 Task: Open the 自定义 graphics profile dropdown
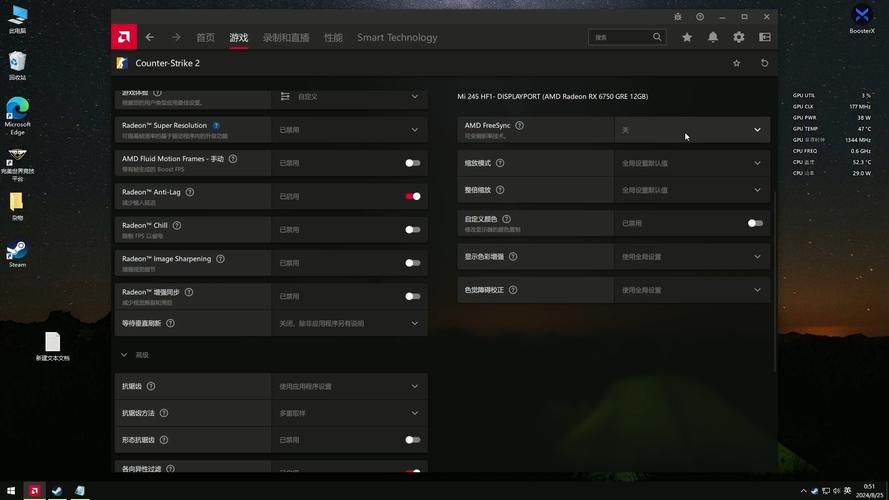click(x=349, y=97)
